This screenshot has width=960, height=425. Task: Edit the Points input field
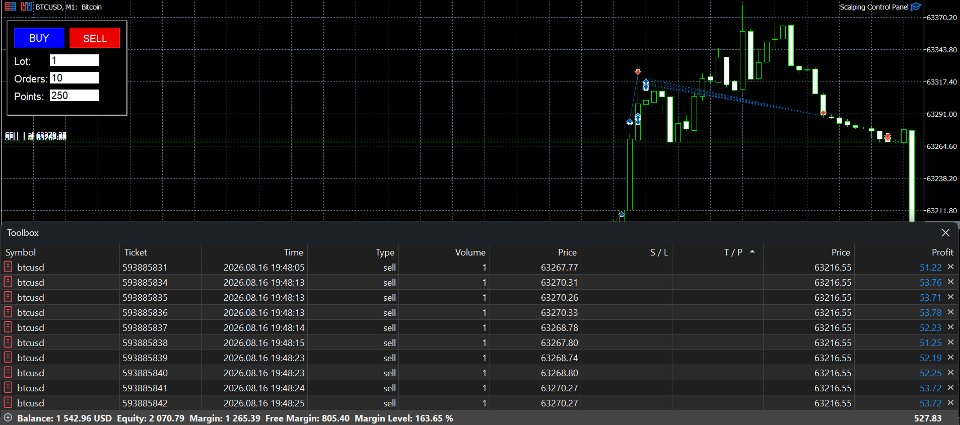(74, 96)
